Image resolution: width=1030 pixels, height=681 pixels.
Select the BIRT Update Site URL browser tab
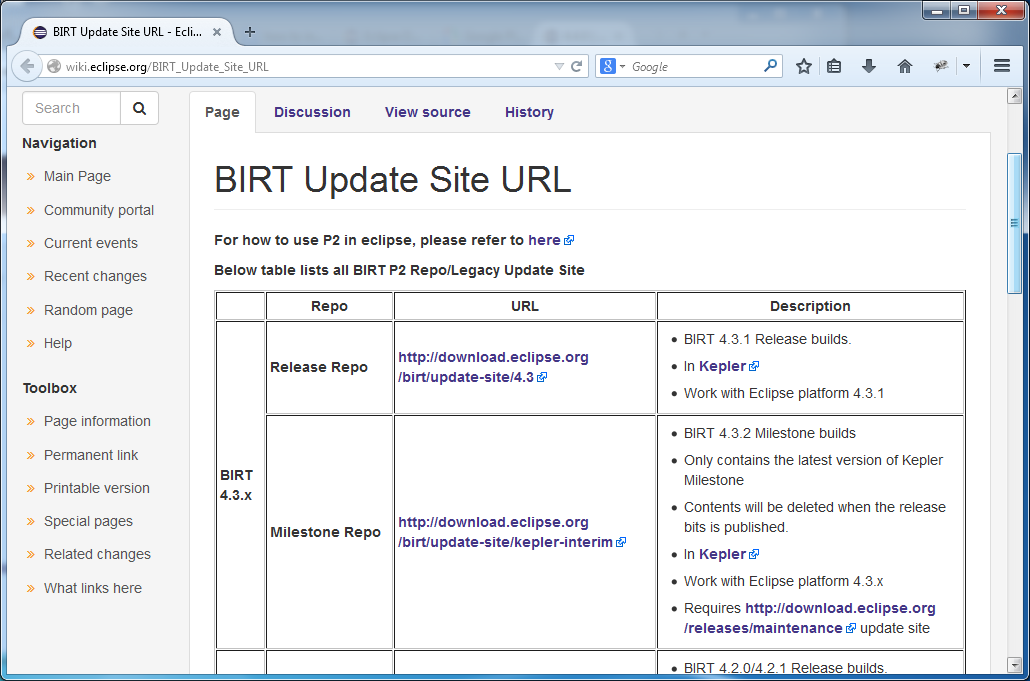127,32
